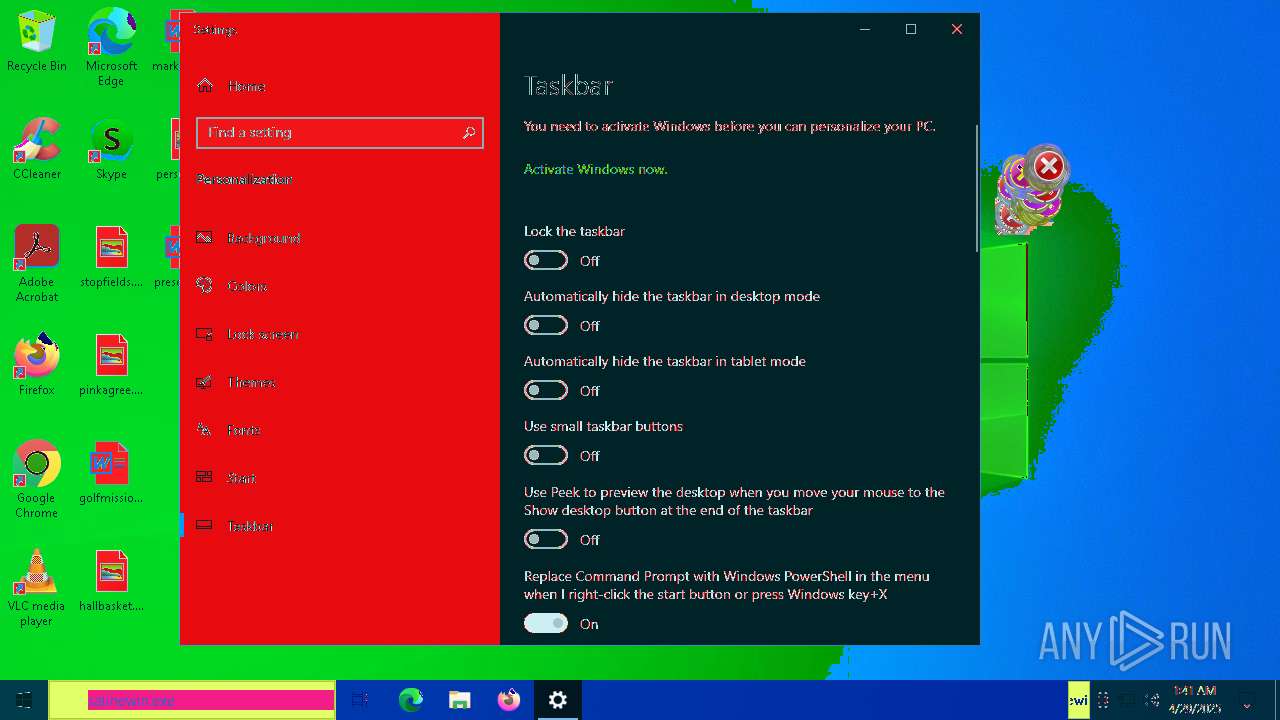Open Start settings page
The height and width of the screenshot is (720, 1280).
click(x=340, y=478)
